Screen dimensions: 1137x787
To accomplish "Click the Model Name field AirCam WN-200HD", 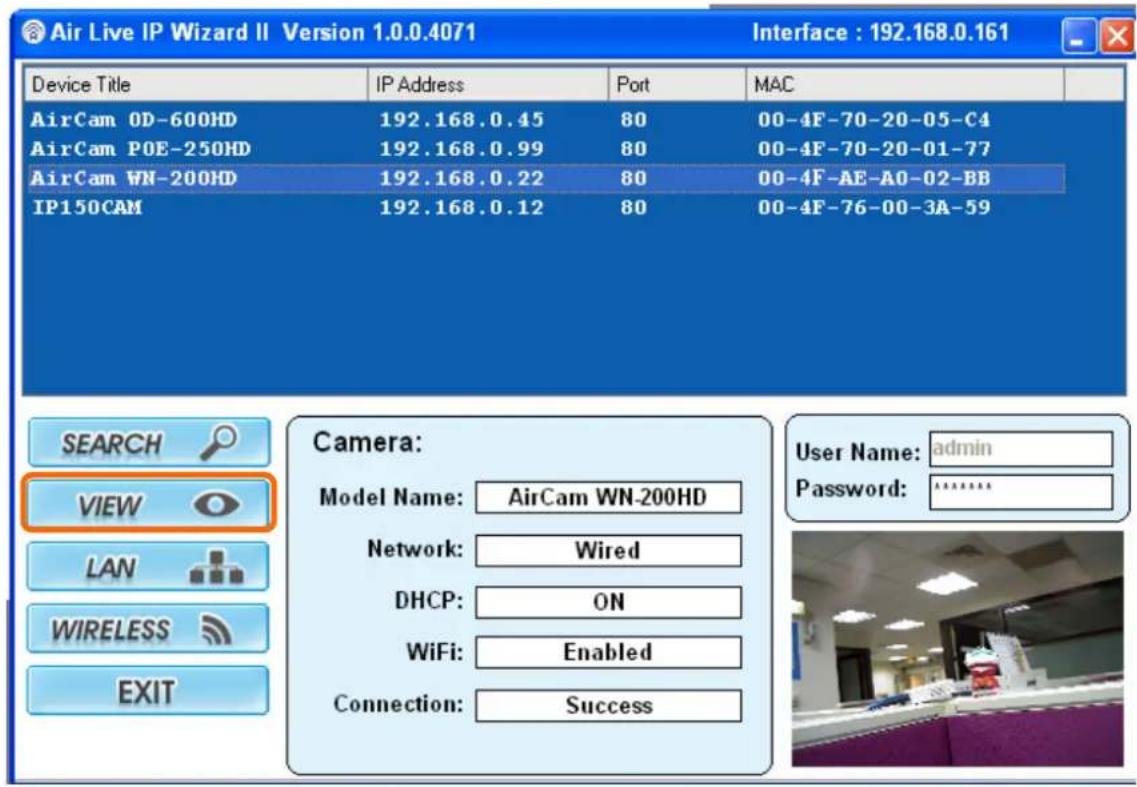I will (608, 498).
